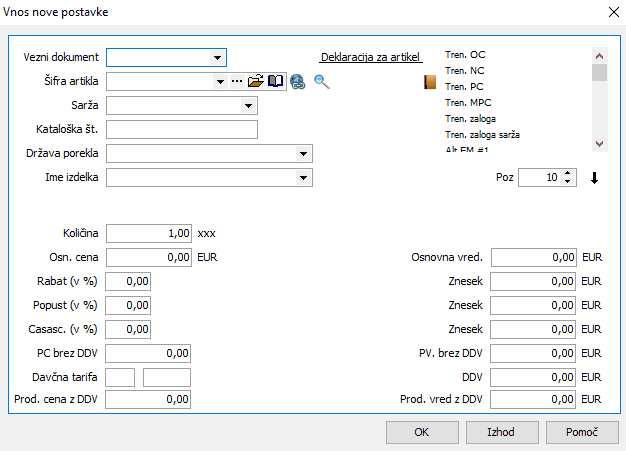Close the Vnos nove postavke dialog
The image size is (626, 451).
tap(614, 12)
